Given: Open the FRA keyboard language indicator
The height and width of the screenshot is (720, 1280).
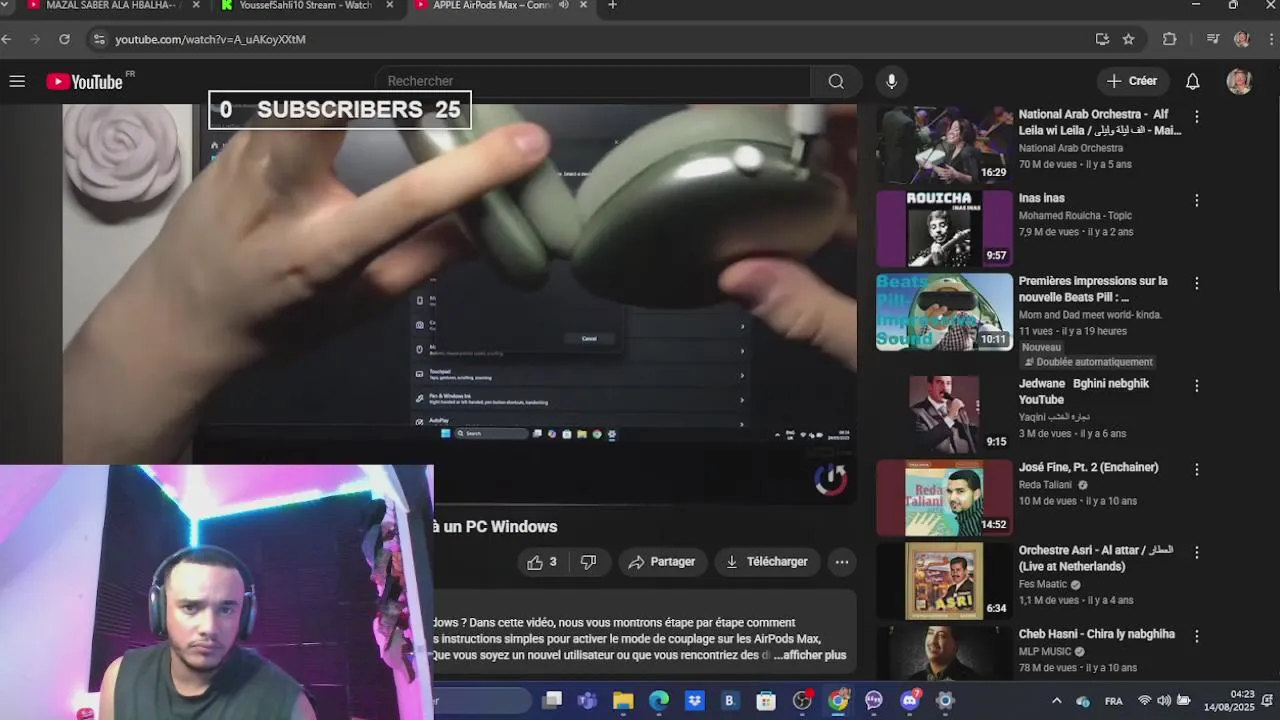Looking at the screenshot, I should (1113, 701).
